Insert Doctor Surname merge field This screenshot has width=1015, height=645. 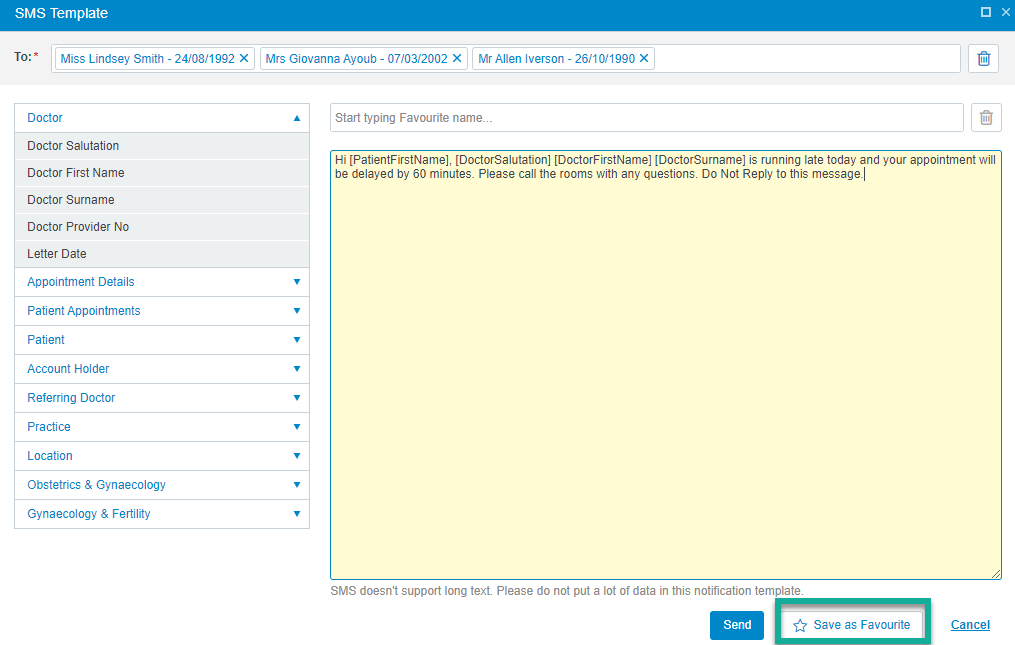tap(162, 200)
